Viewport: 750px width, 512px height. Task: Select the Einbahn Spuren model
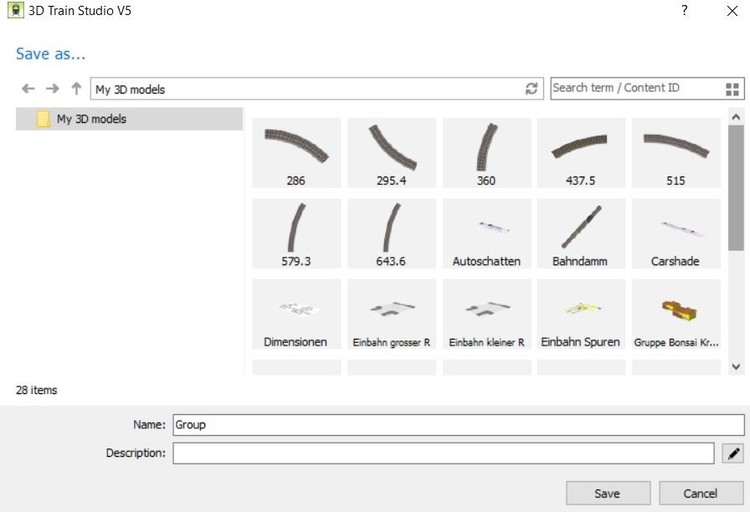point(581,314)
